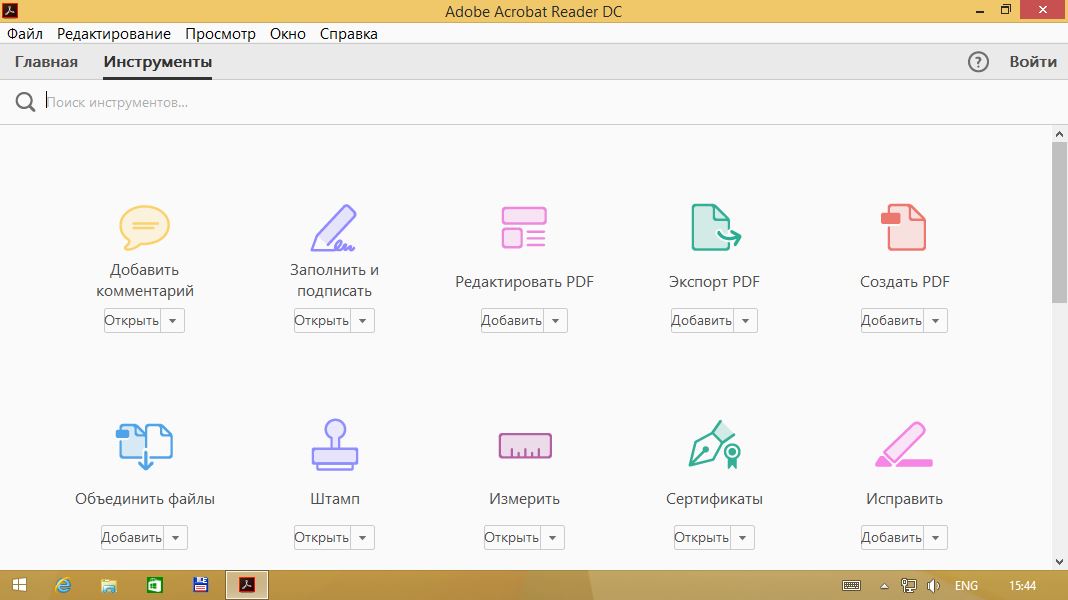
Task: Click Добавить under Объединить файлы
Action: point(131,537)
